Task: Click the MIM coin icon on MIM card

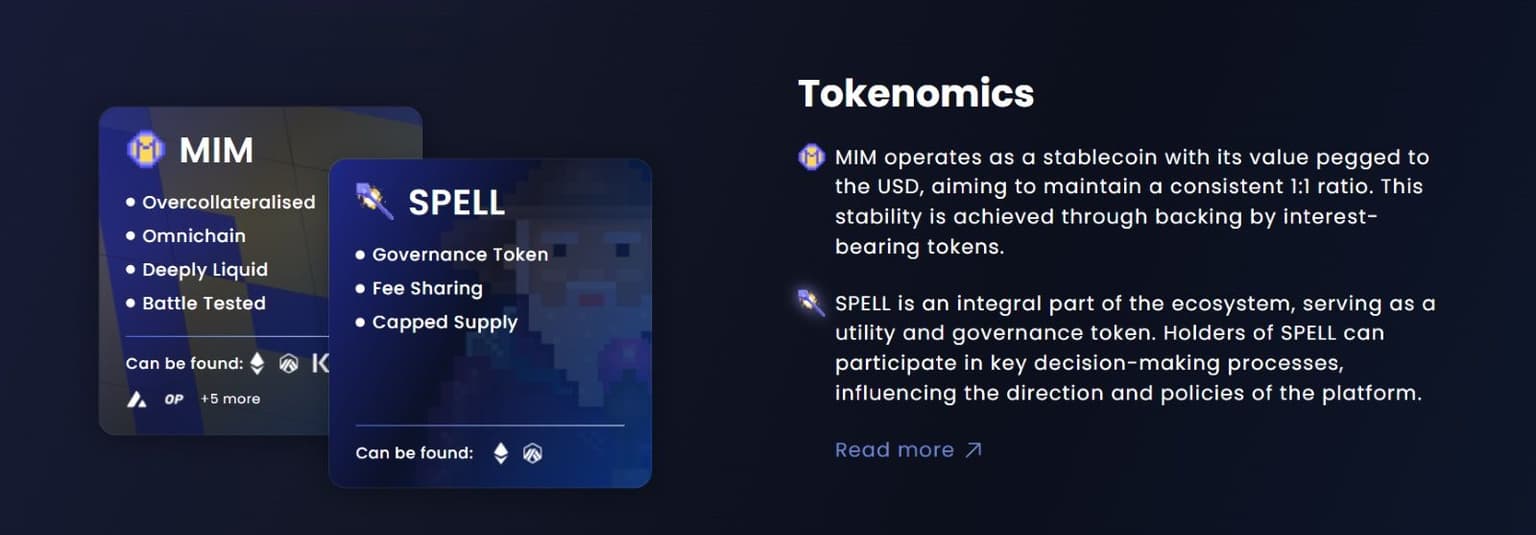Action: click(146, 149)
